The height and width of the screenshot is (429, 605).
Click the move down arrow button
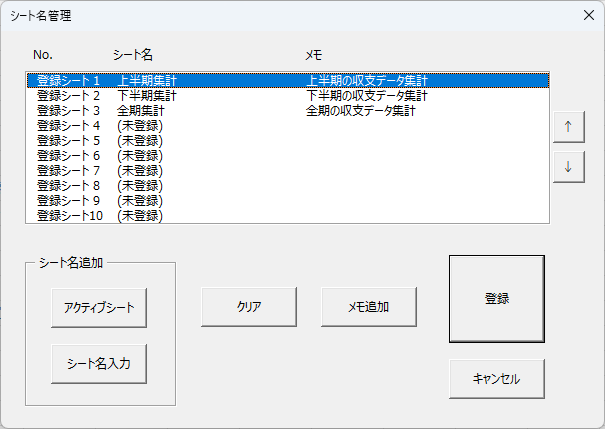pos(568,167)
